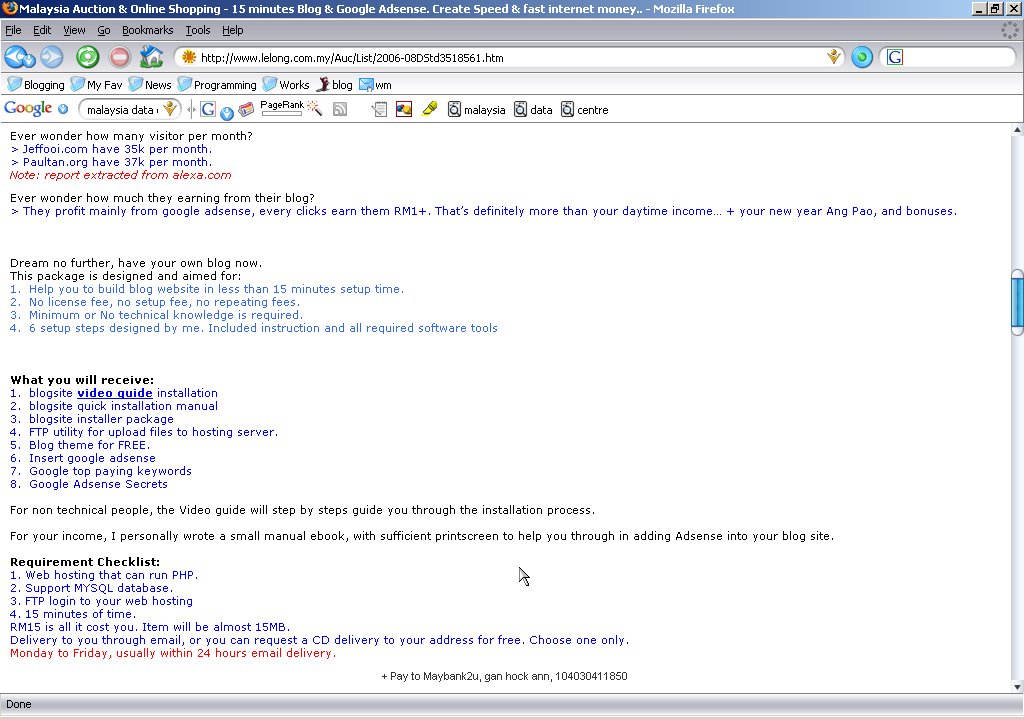Find the word 'centre' on the page
The image size is (1024, 719).
(x=584, y=110)
